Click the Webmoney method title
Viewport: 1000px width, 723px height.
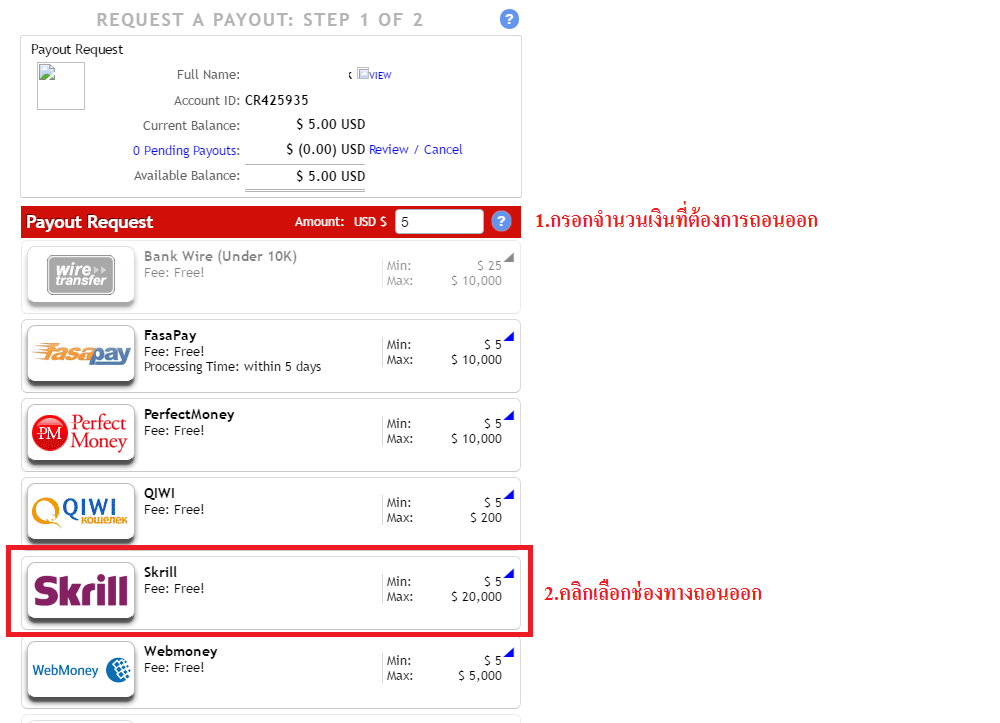pyautogui.click(x=180, y=651)
